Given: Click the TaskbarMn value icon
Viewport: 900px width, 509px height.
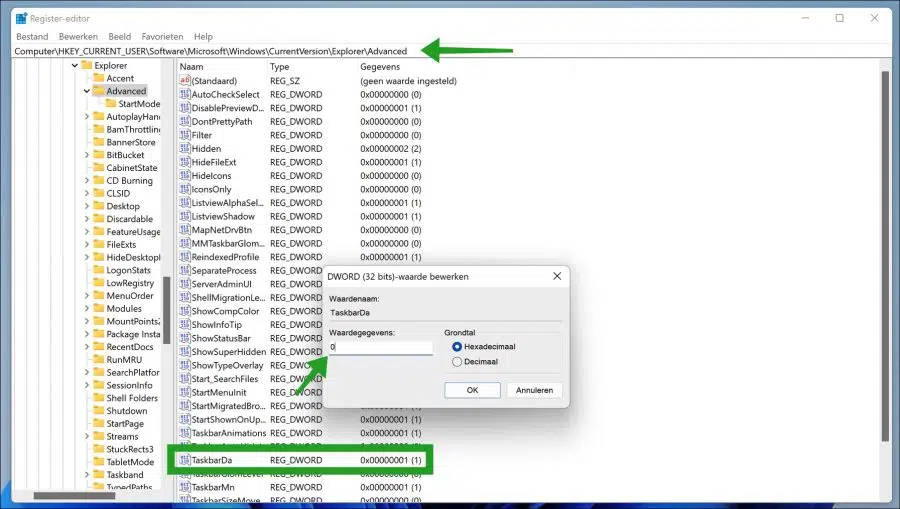Looking at the screenshot, I should point(185,487).
